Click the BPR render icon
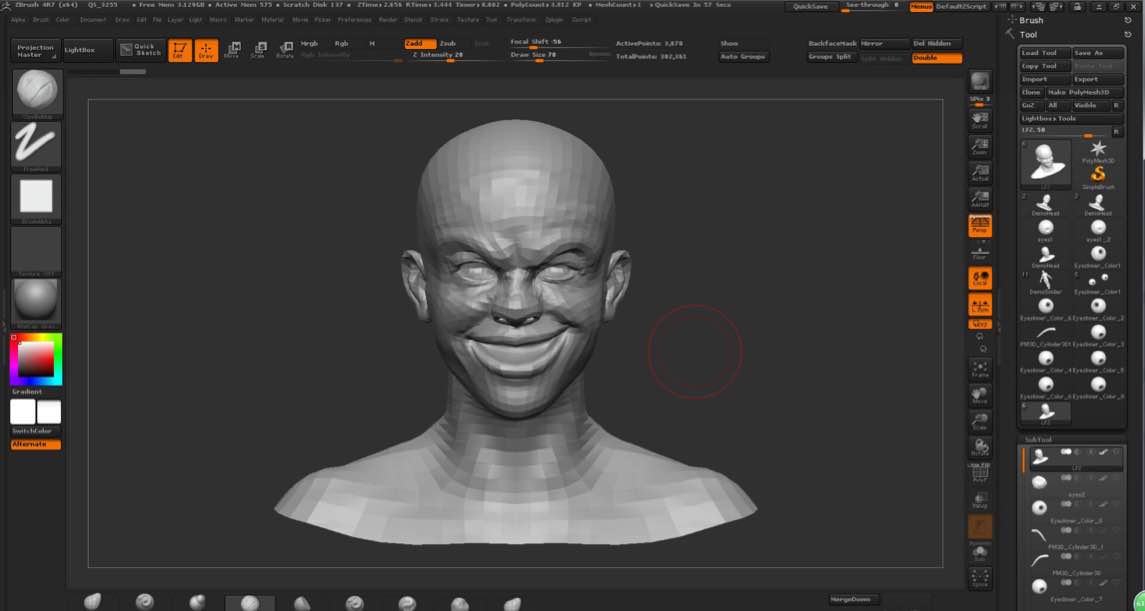Image resolution: width=1145 pixels, height=611 pixels. [980, 82]
